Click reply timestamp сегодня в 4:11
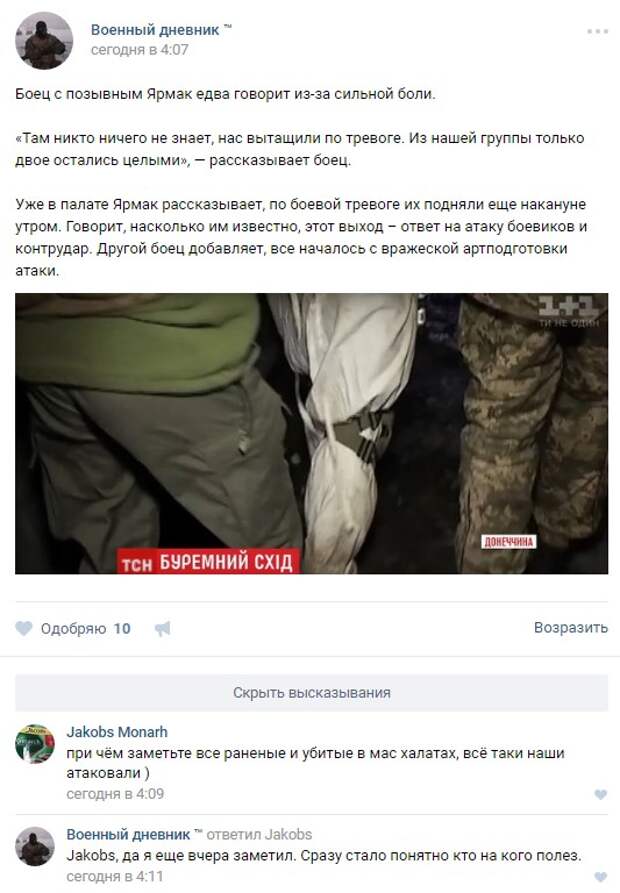Screen dimensions: 620x893 click(115, 876)
